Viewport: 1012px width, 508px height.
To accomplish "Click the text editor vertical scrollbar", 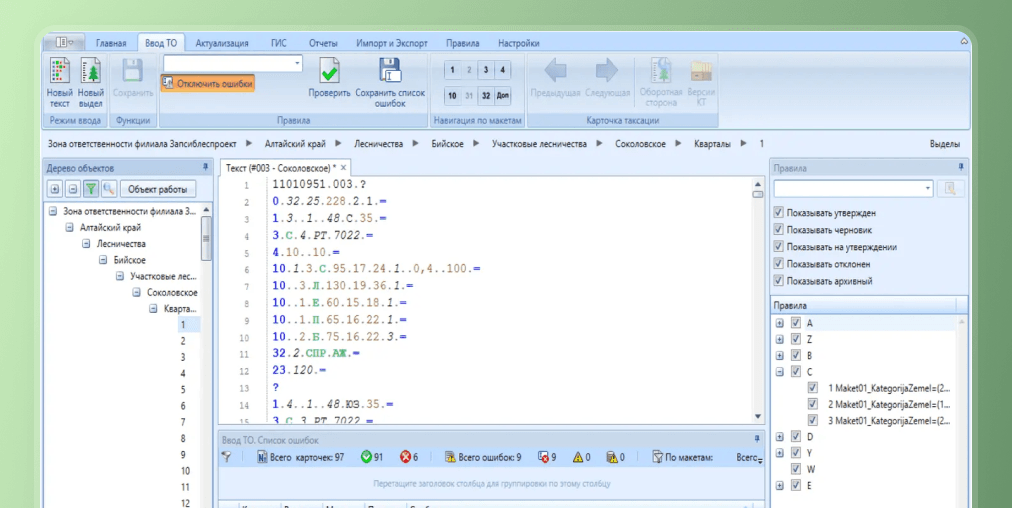I will click(757, 300).
